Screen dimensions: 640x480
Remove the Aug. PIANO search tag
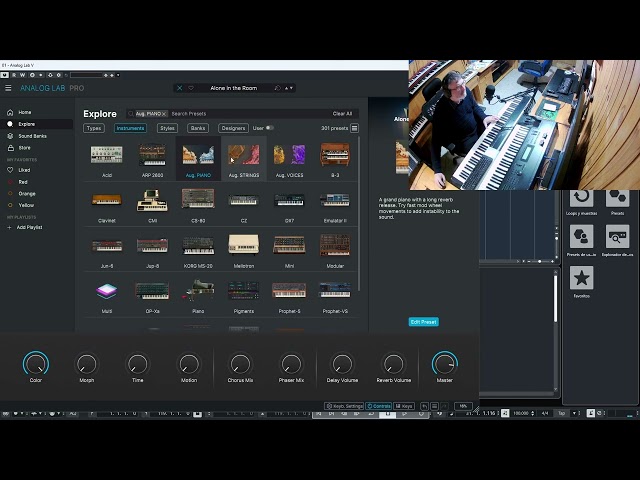pos(164,114)
